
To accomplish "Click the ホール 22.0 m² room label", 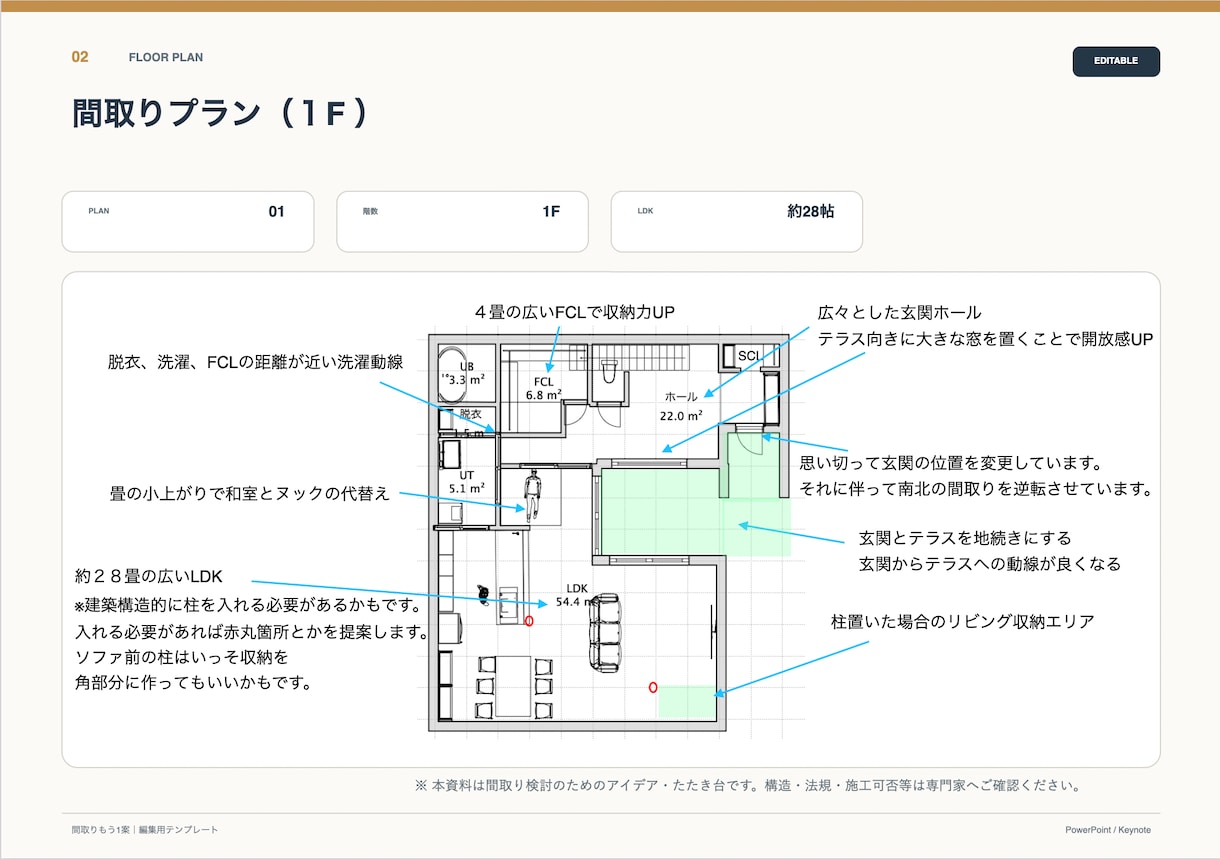I will click(x=681, y=405).
